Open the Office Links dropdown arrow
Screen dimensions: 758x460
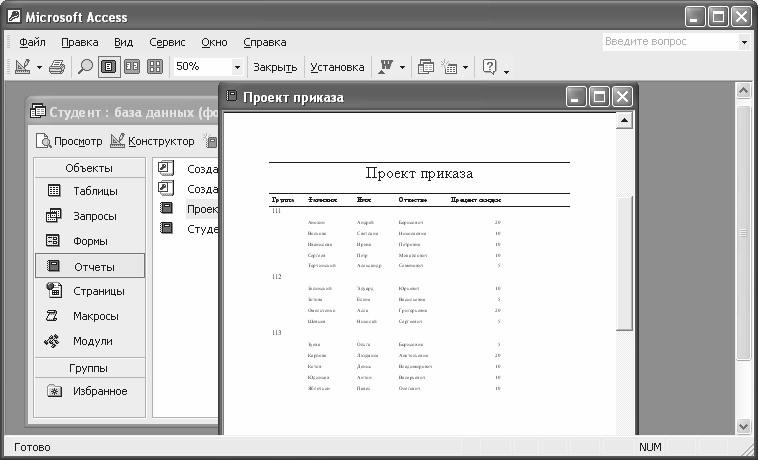click(402, 67)
